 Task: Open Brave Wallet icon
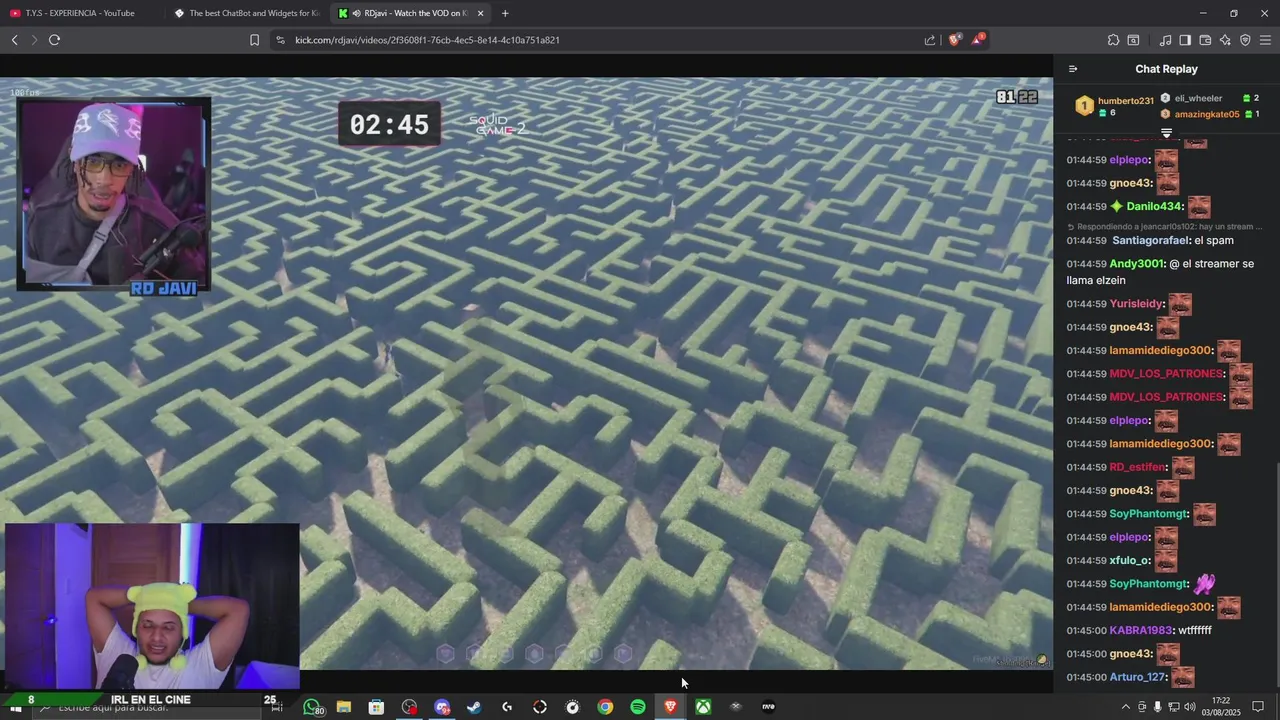click(x=1205, y=40)
